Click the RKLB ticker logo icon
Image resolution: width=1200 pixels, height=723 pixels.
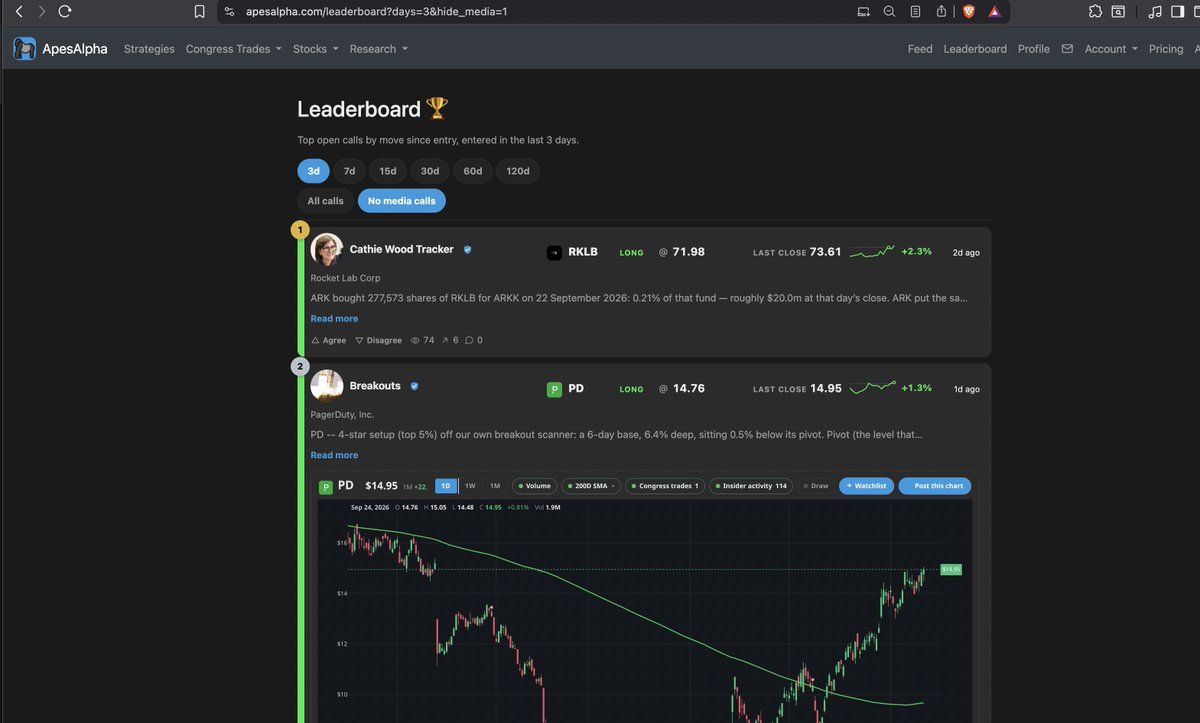pos(554,252)
